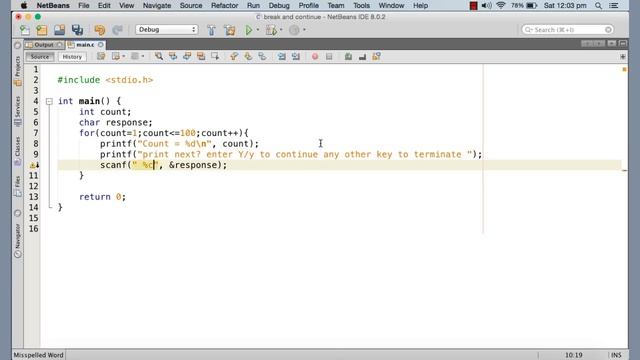Click the Search field in toolbar
This screenshot has width=640, height=360.
(567, 30)
